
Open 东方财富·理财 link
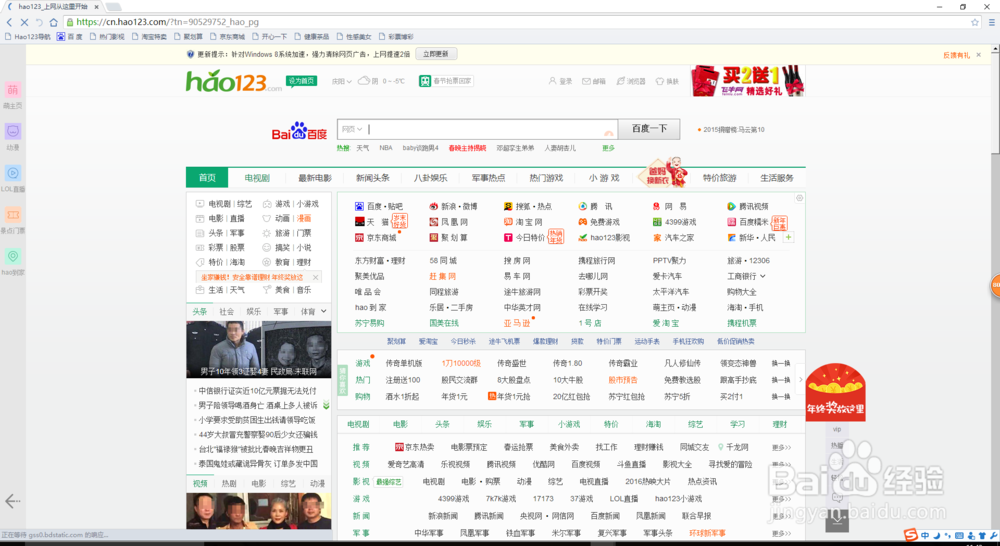tap(380, 260)
